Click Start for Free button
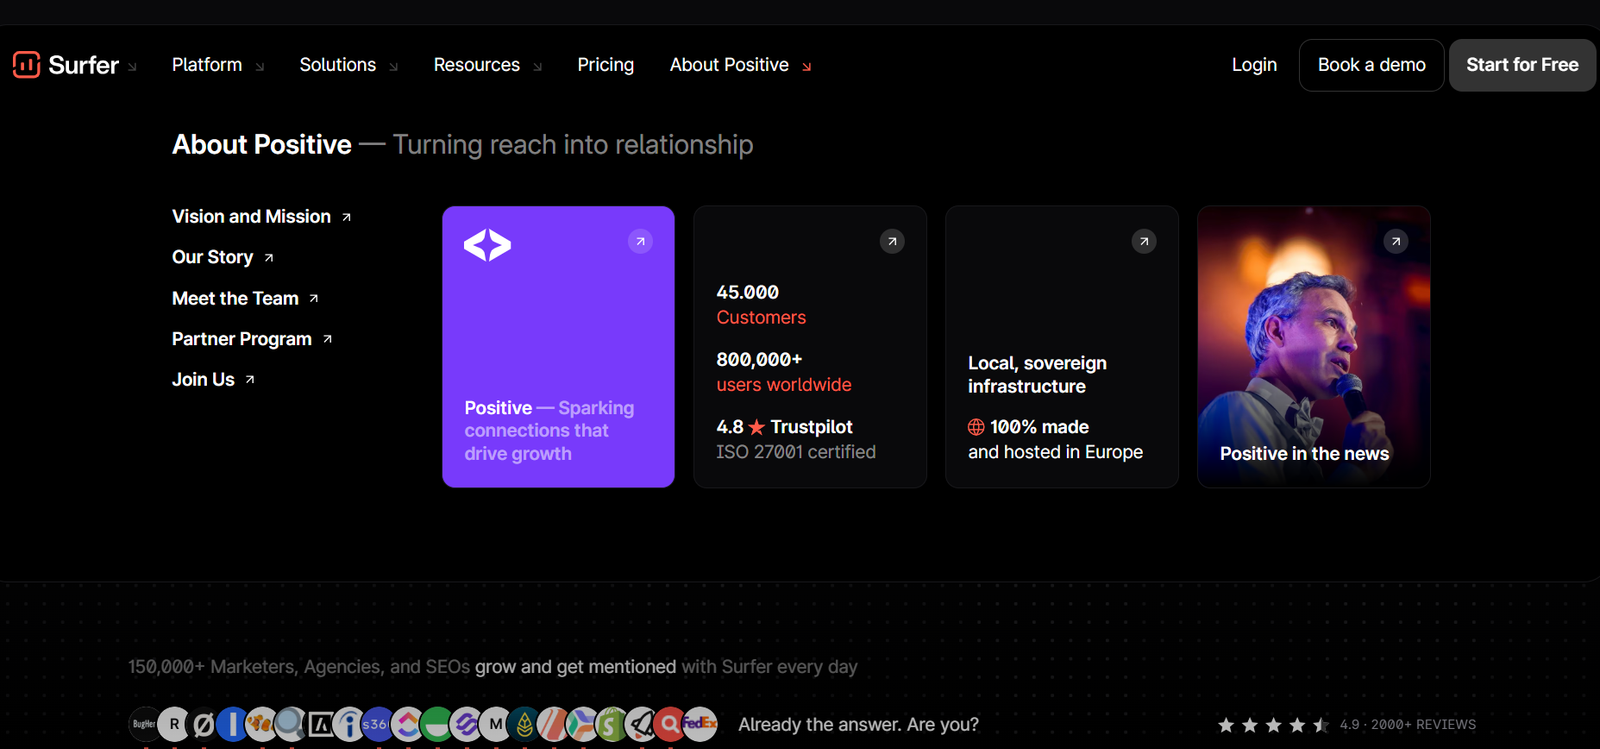Viewport: 1600px width, 749px height. [x=1522, y=65]
